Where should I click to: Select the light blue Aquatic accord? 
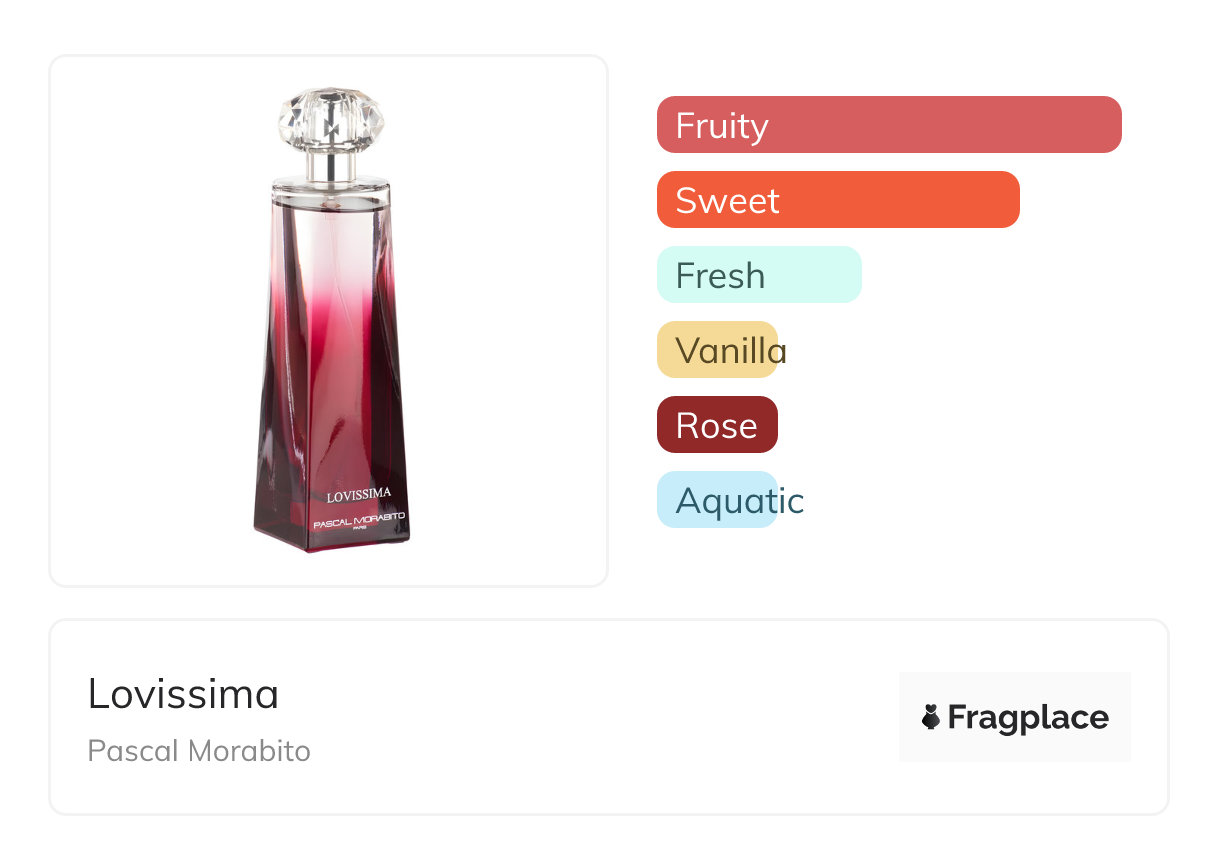[x=717, y=500]
